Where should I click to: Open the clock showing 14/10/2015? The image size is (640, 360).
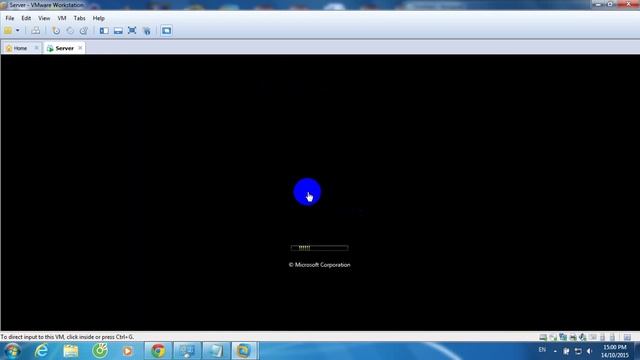(614, 351)
